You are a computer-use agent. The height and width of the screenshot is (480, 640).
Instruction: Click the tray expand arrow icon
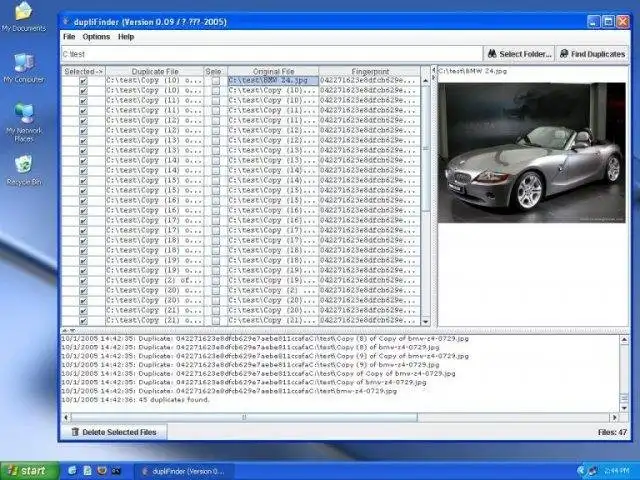tap(580, 471)
